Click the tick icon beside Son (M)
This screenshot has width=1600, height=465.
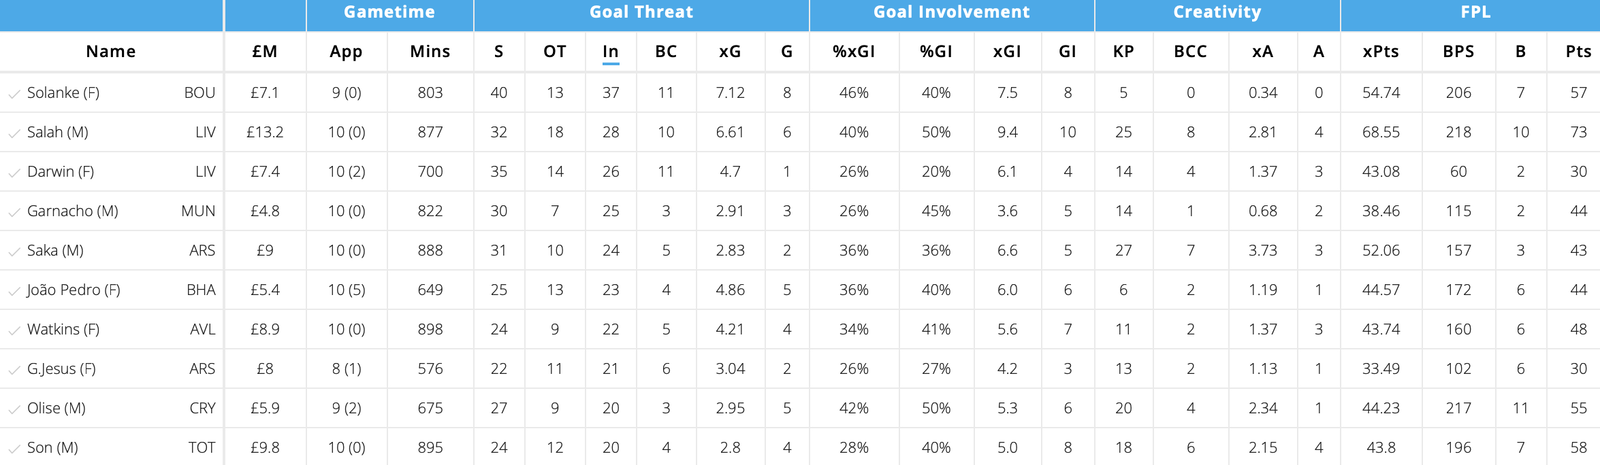pyautogui.click(x=14, y=448)
